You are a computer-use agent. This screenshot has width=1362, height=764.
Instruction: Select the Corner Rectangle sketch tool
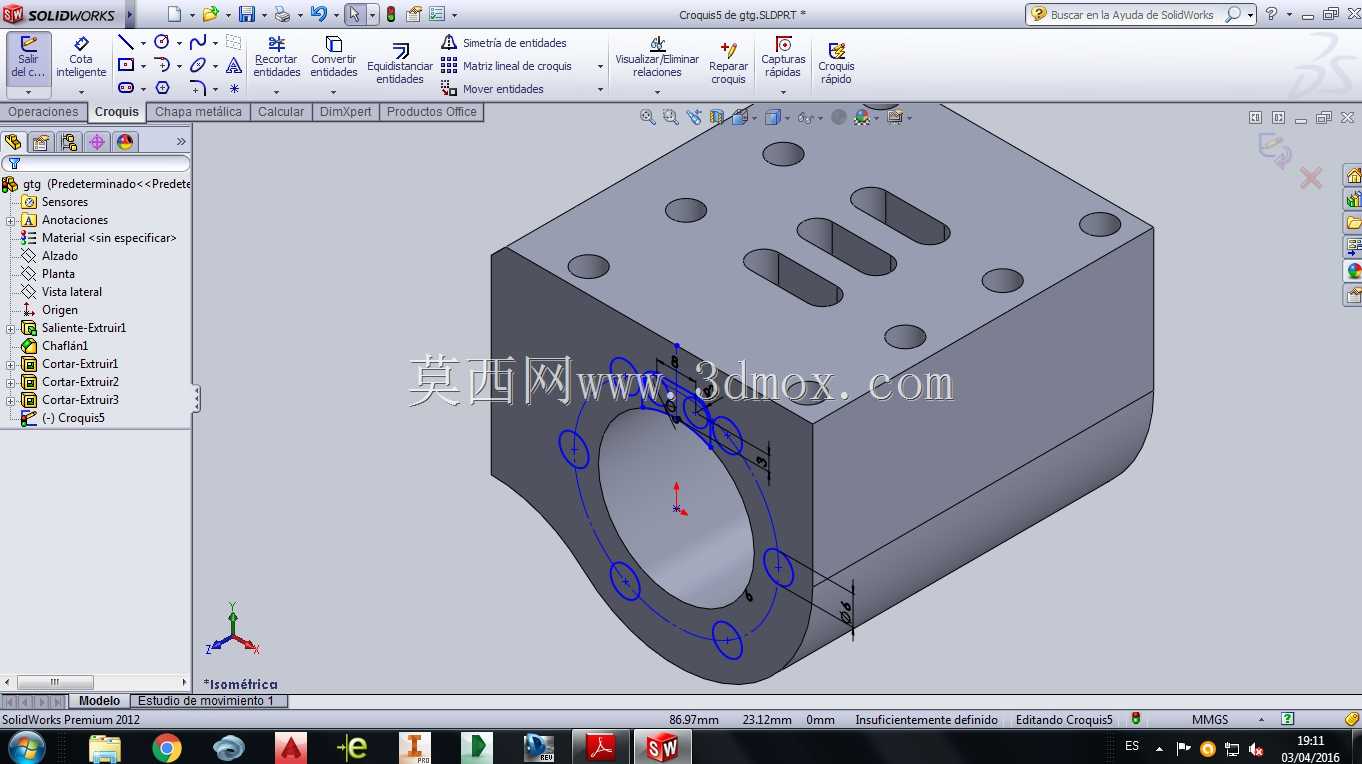(x=126, y=65)
